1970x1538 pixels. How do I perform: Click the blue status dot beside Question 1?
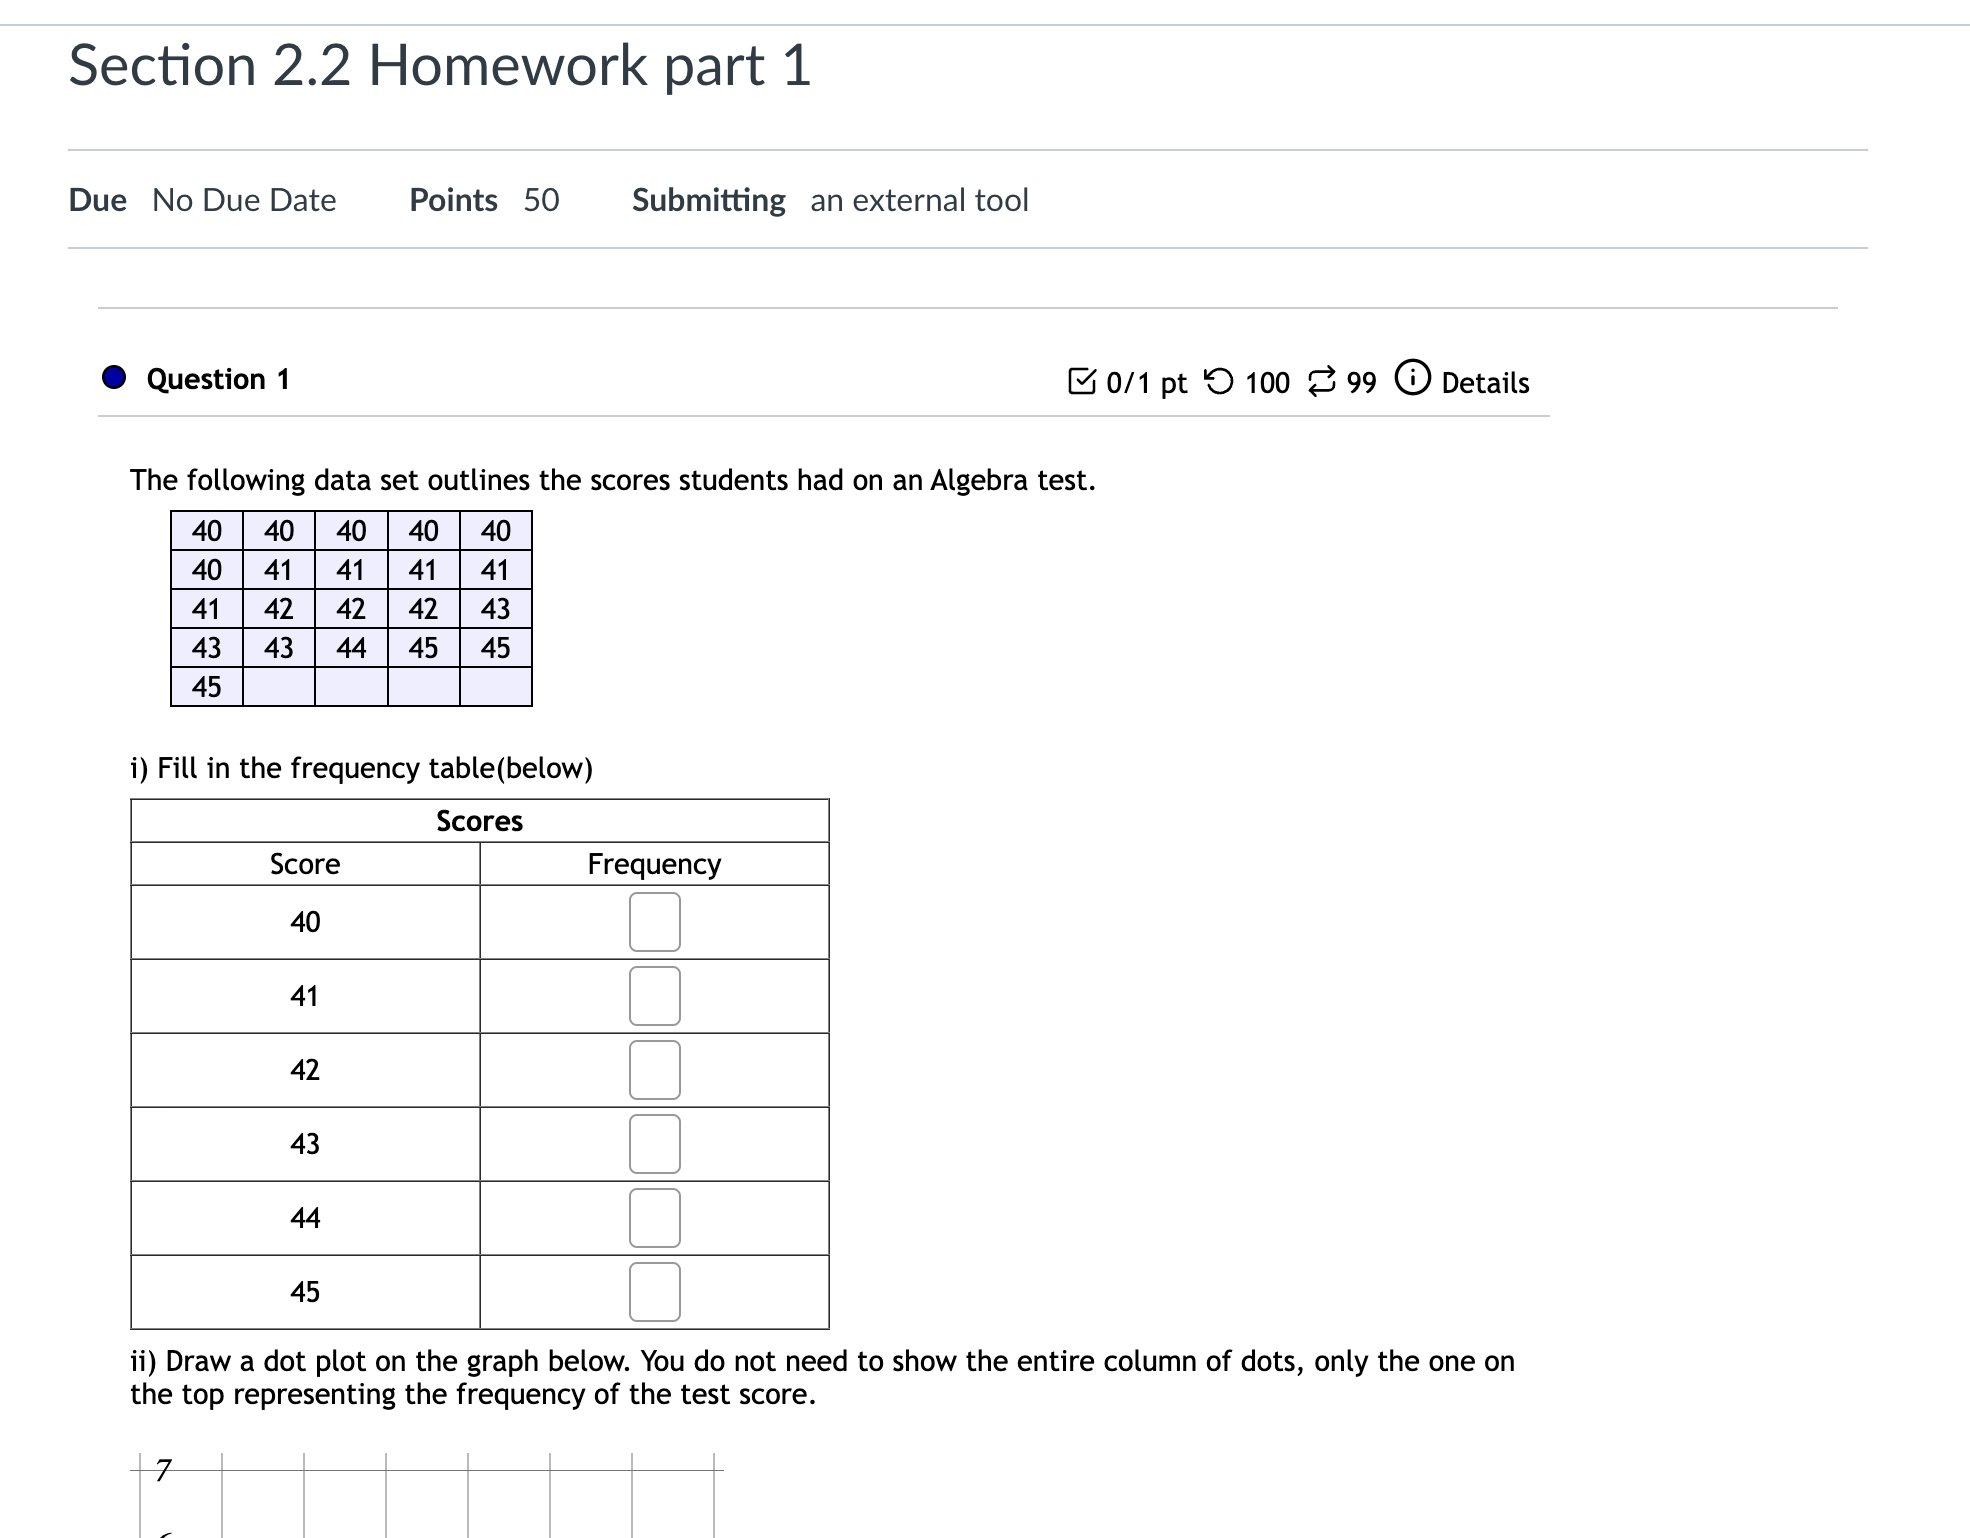click(x=113, y=377)
